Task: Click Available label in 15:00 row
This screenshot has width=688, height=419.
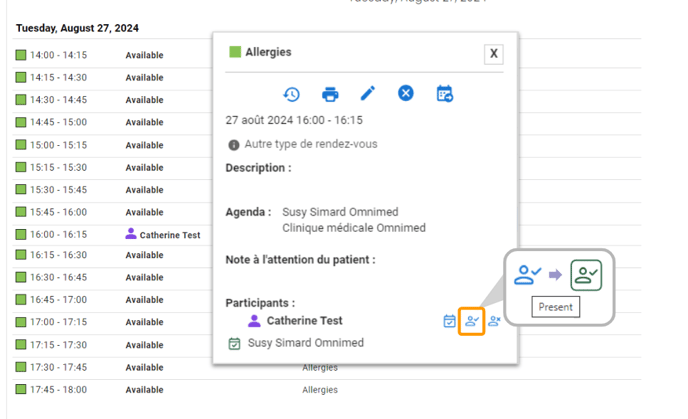Action: 144,145
